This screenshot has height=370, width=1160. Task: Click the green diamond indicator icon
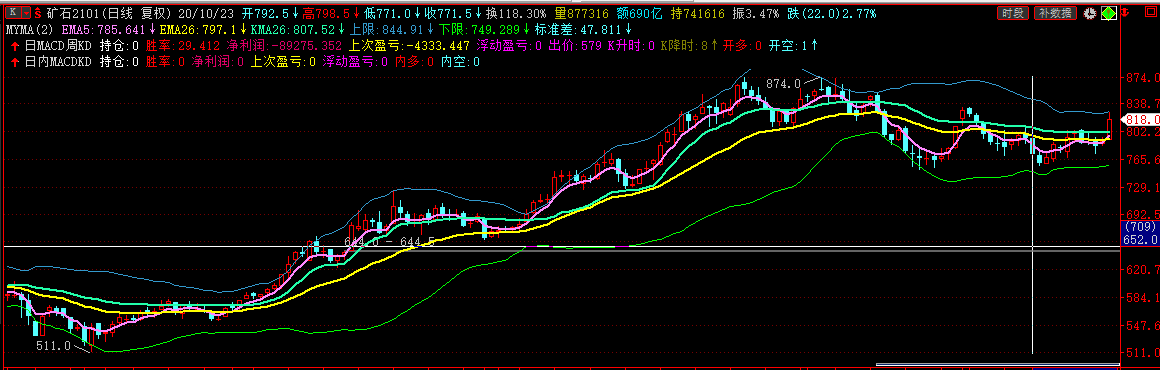1109,13
